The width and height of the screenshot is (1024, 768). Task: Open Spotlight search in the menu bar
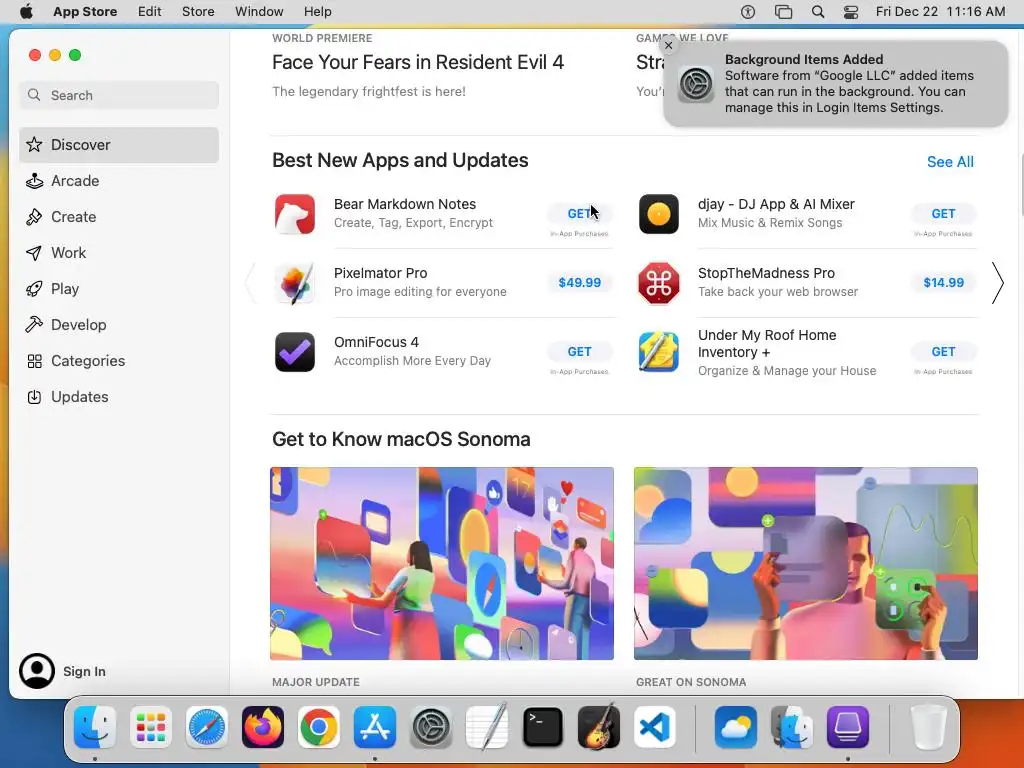pyautogui.click(x=818, y=12)
